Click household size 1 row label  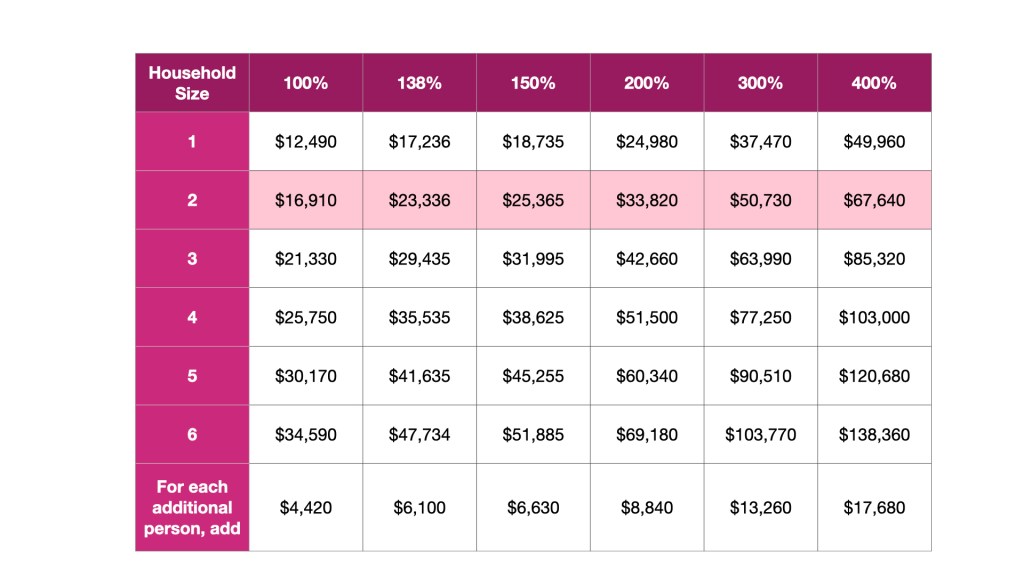tap(192, 142)
